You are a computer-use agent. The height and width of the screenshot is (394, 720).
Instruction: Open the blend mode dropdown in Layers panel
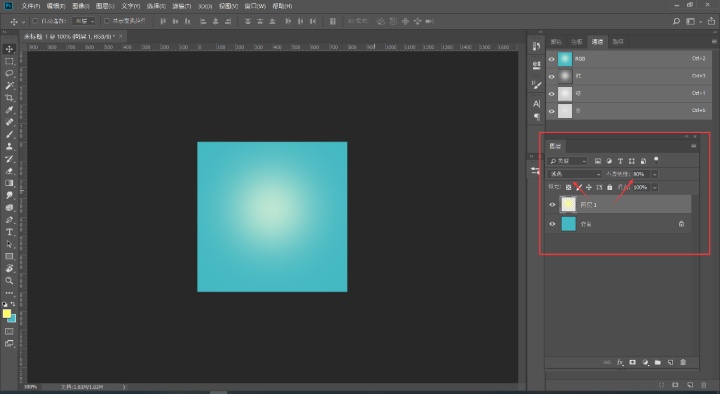(x=574, y=174)
